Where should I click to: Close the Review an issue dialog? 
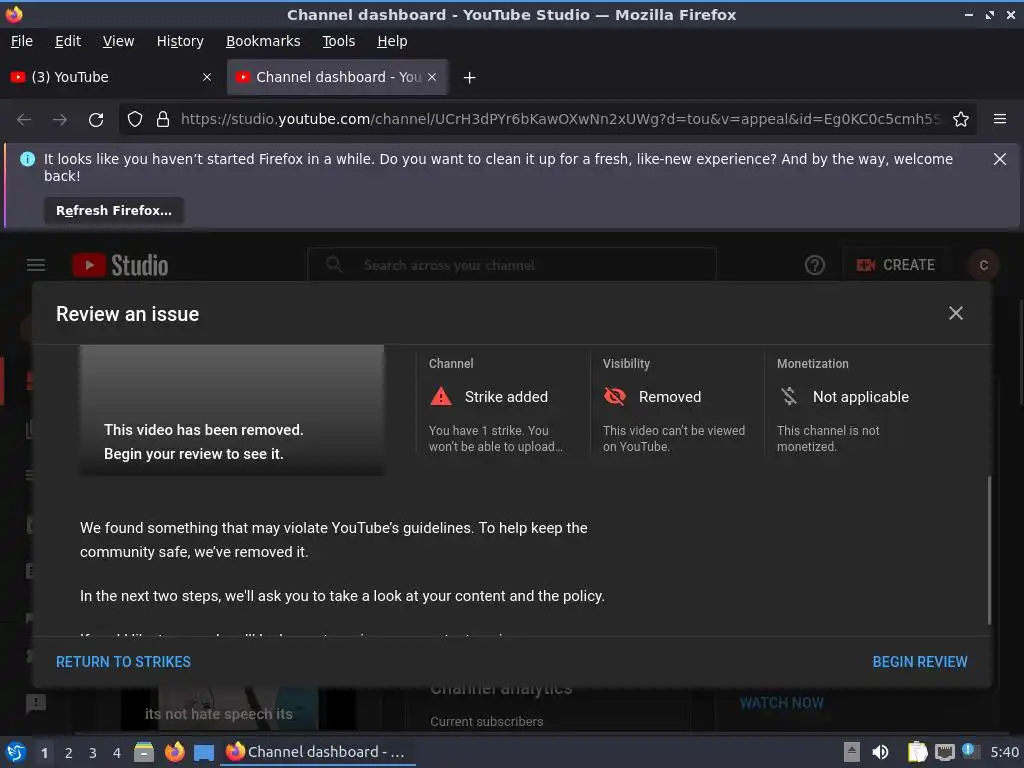[x=955, y=313]
